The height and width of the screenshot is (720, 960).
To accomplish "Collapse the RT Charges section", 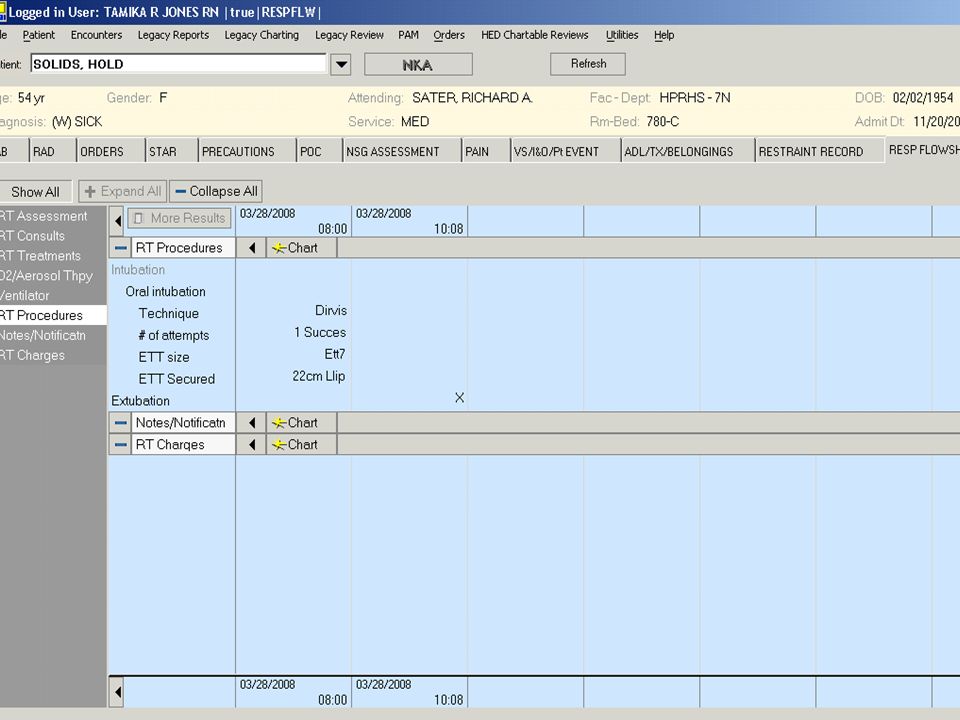I will (121, 445).
